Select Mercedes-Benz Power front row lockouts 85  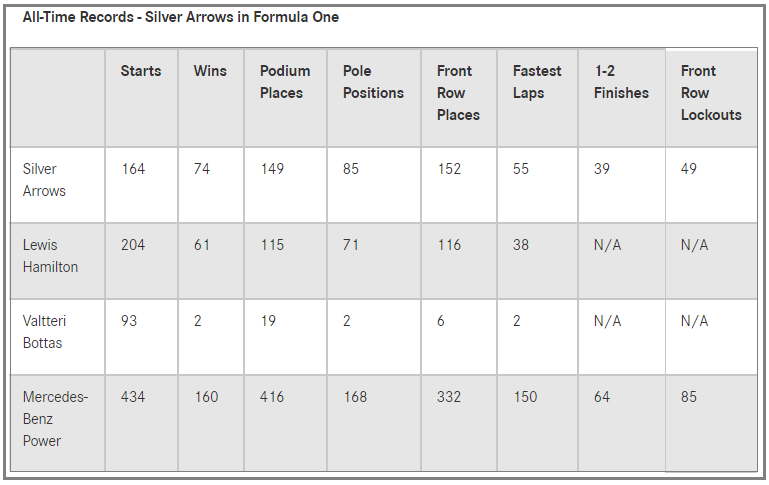(689, 397)
